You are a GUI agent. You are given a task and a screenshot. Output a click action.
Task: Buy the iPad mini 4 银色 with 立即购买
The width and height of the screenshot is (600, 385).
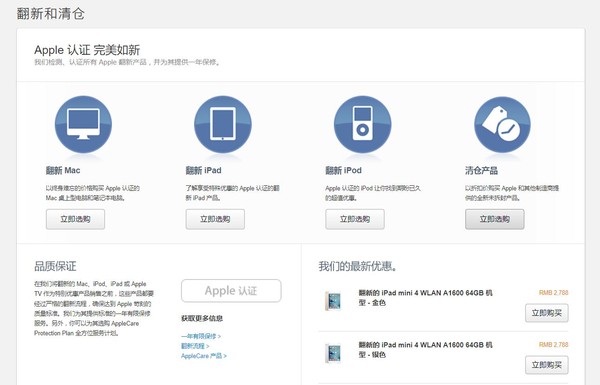546,365
